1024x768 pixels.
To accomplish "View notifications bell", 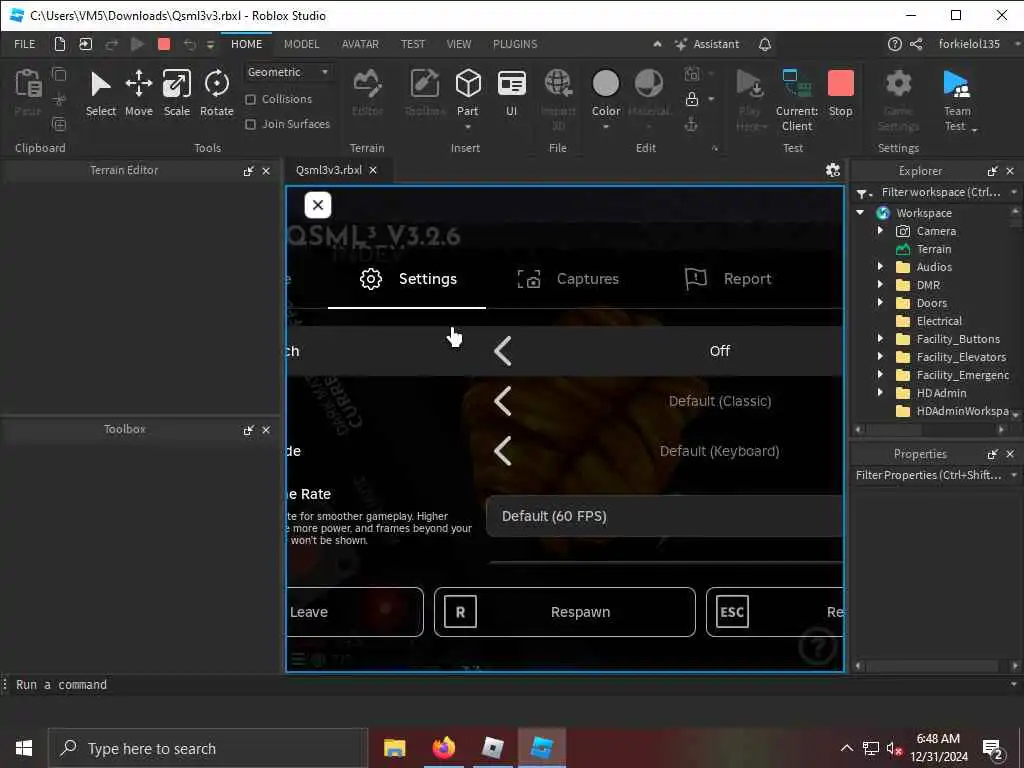I will pos(765,44).
